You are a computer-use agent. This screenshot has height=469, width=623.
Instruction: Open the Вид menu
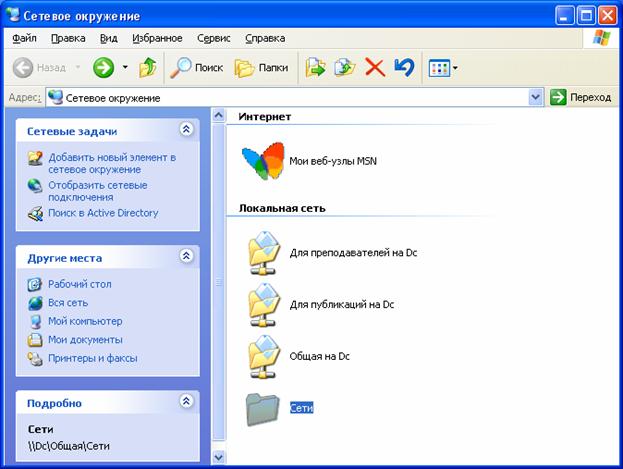[x=108, y=38]
